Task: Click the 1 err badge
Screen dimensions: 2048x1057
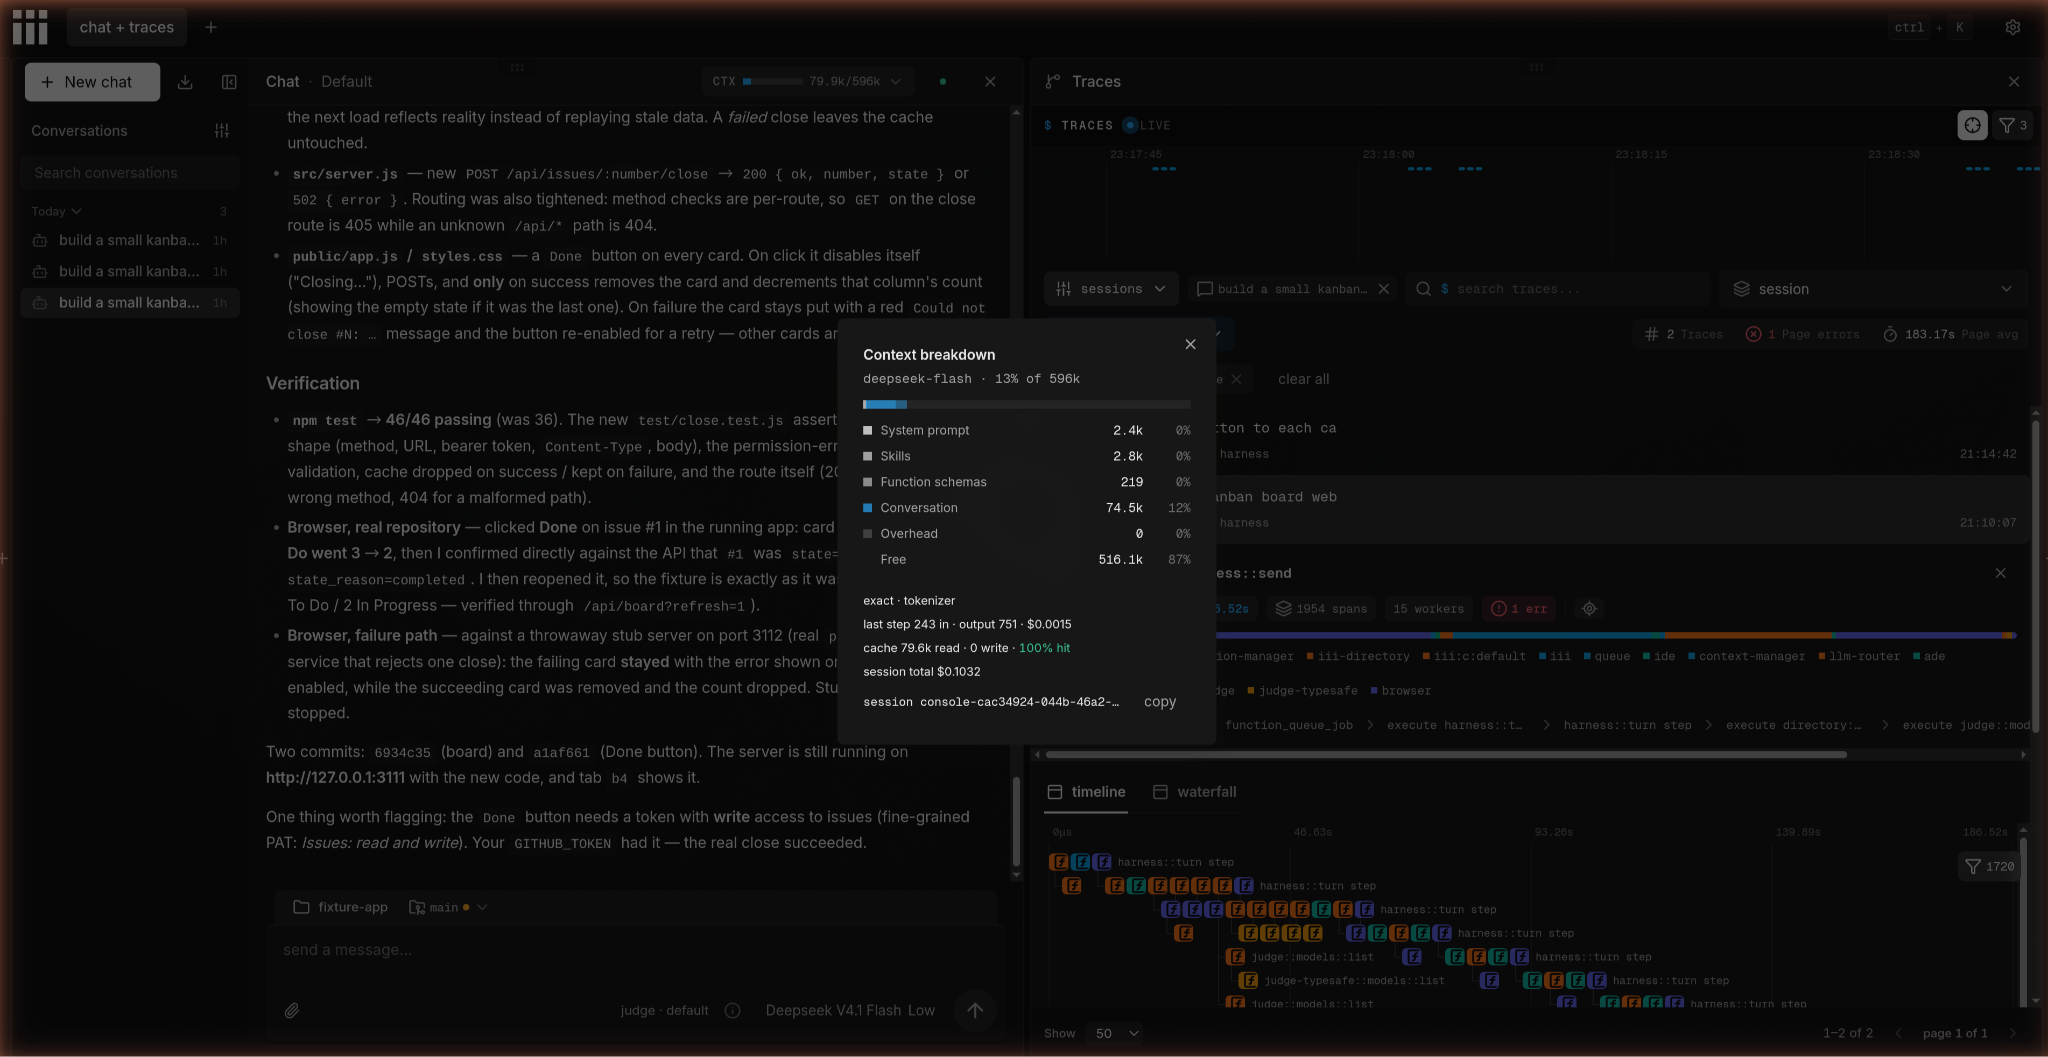Action: 1519,608
